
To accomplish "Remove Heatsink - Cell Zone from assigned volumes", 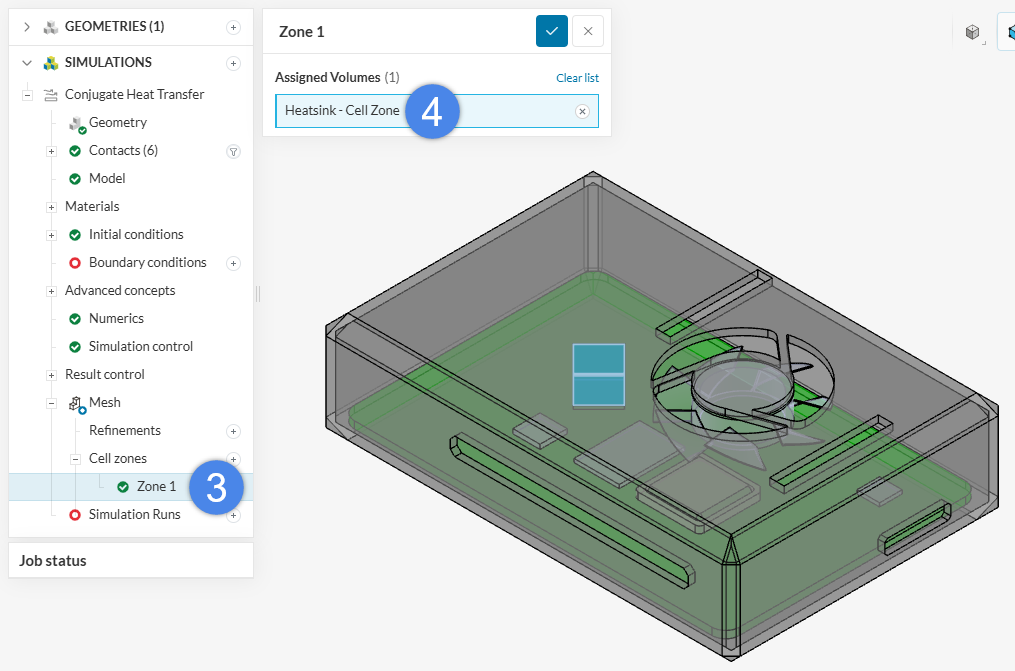I will tap(582, 111).
